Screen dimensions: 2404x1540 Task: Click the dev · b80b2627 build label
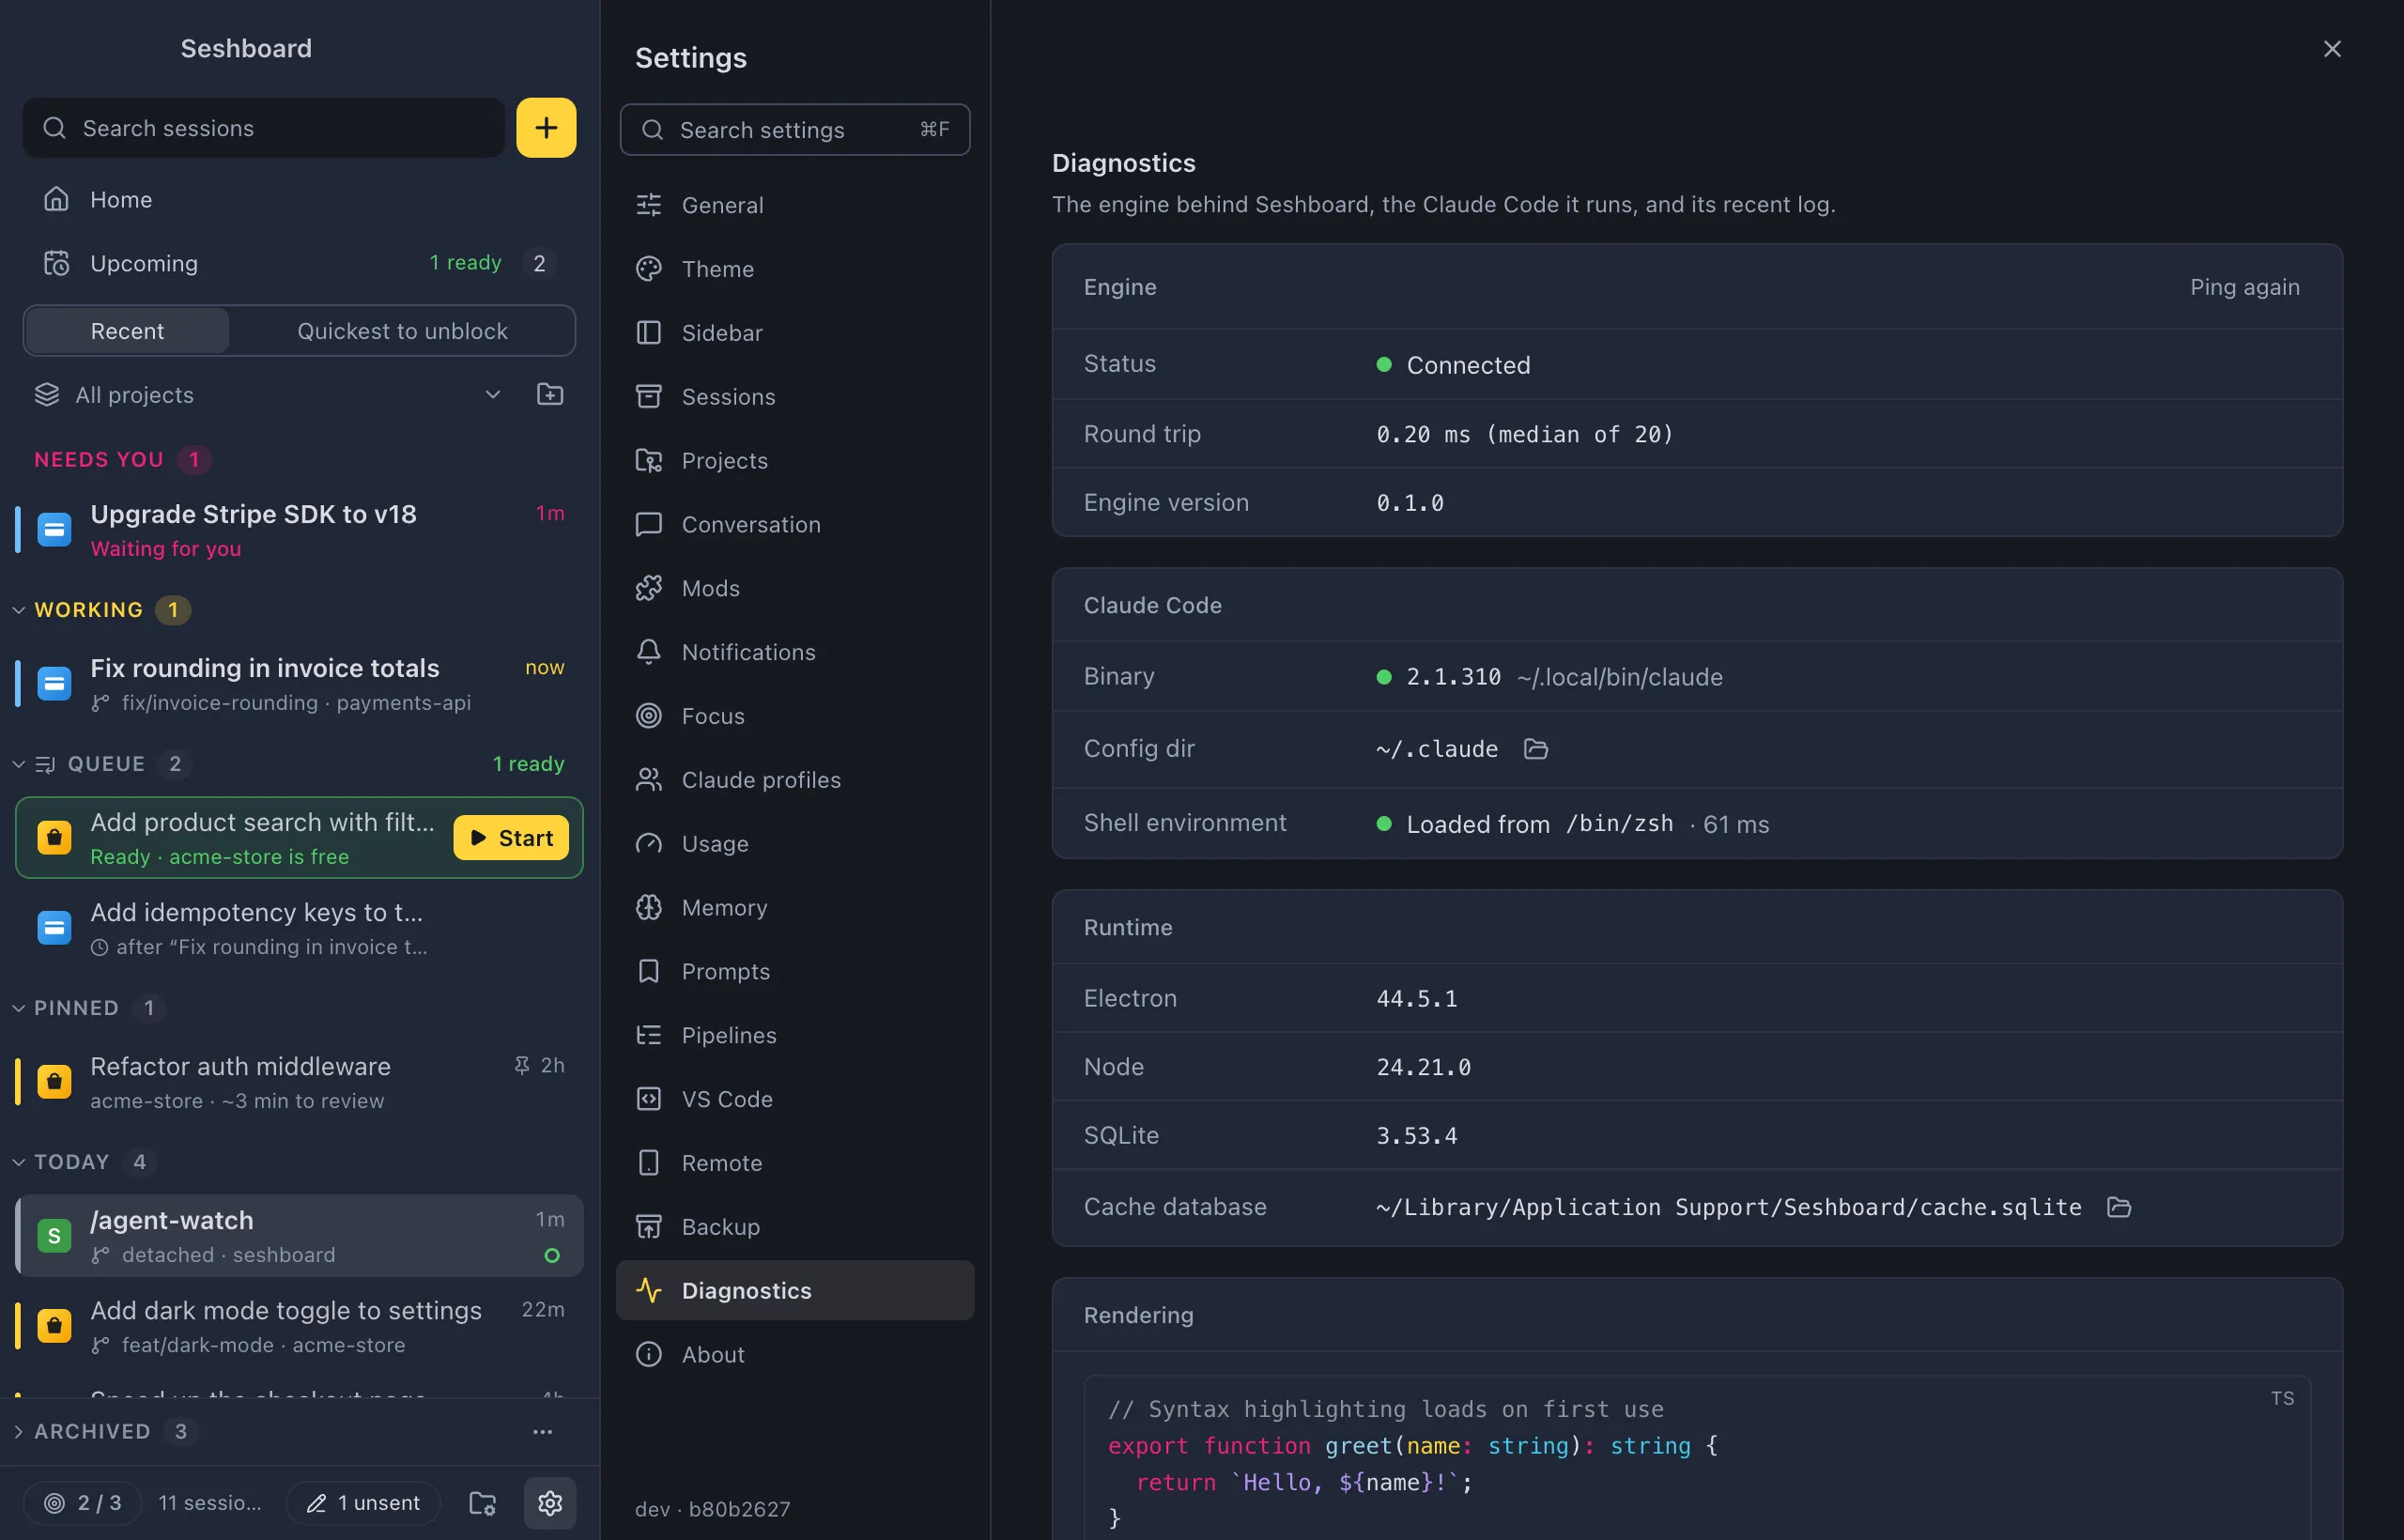[712, 1508]
